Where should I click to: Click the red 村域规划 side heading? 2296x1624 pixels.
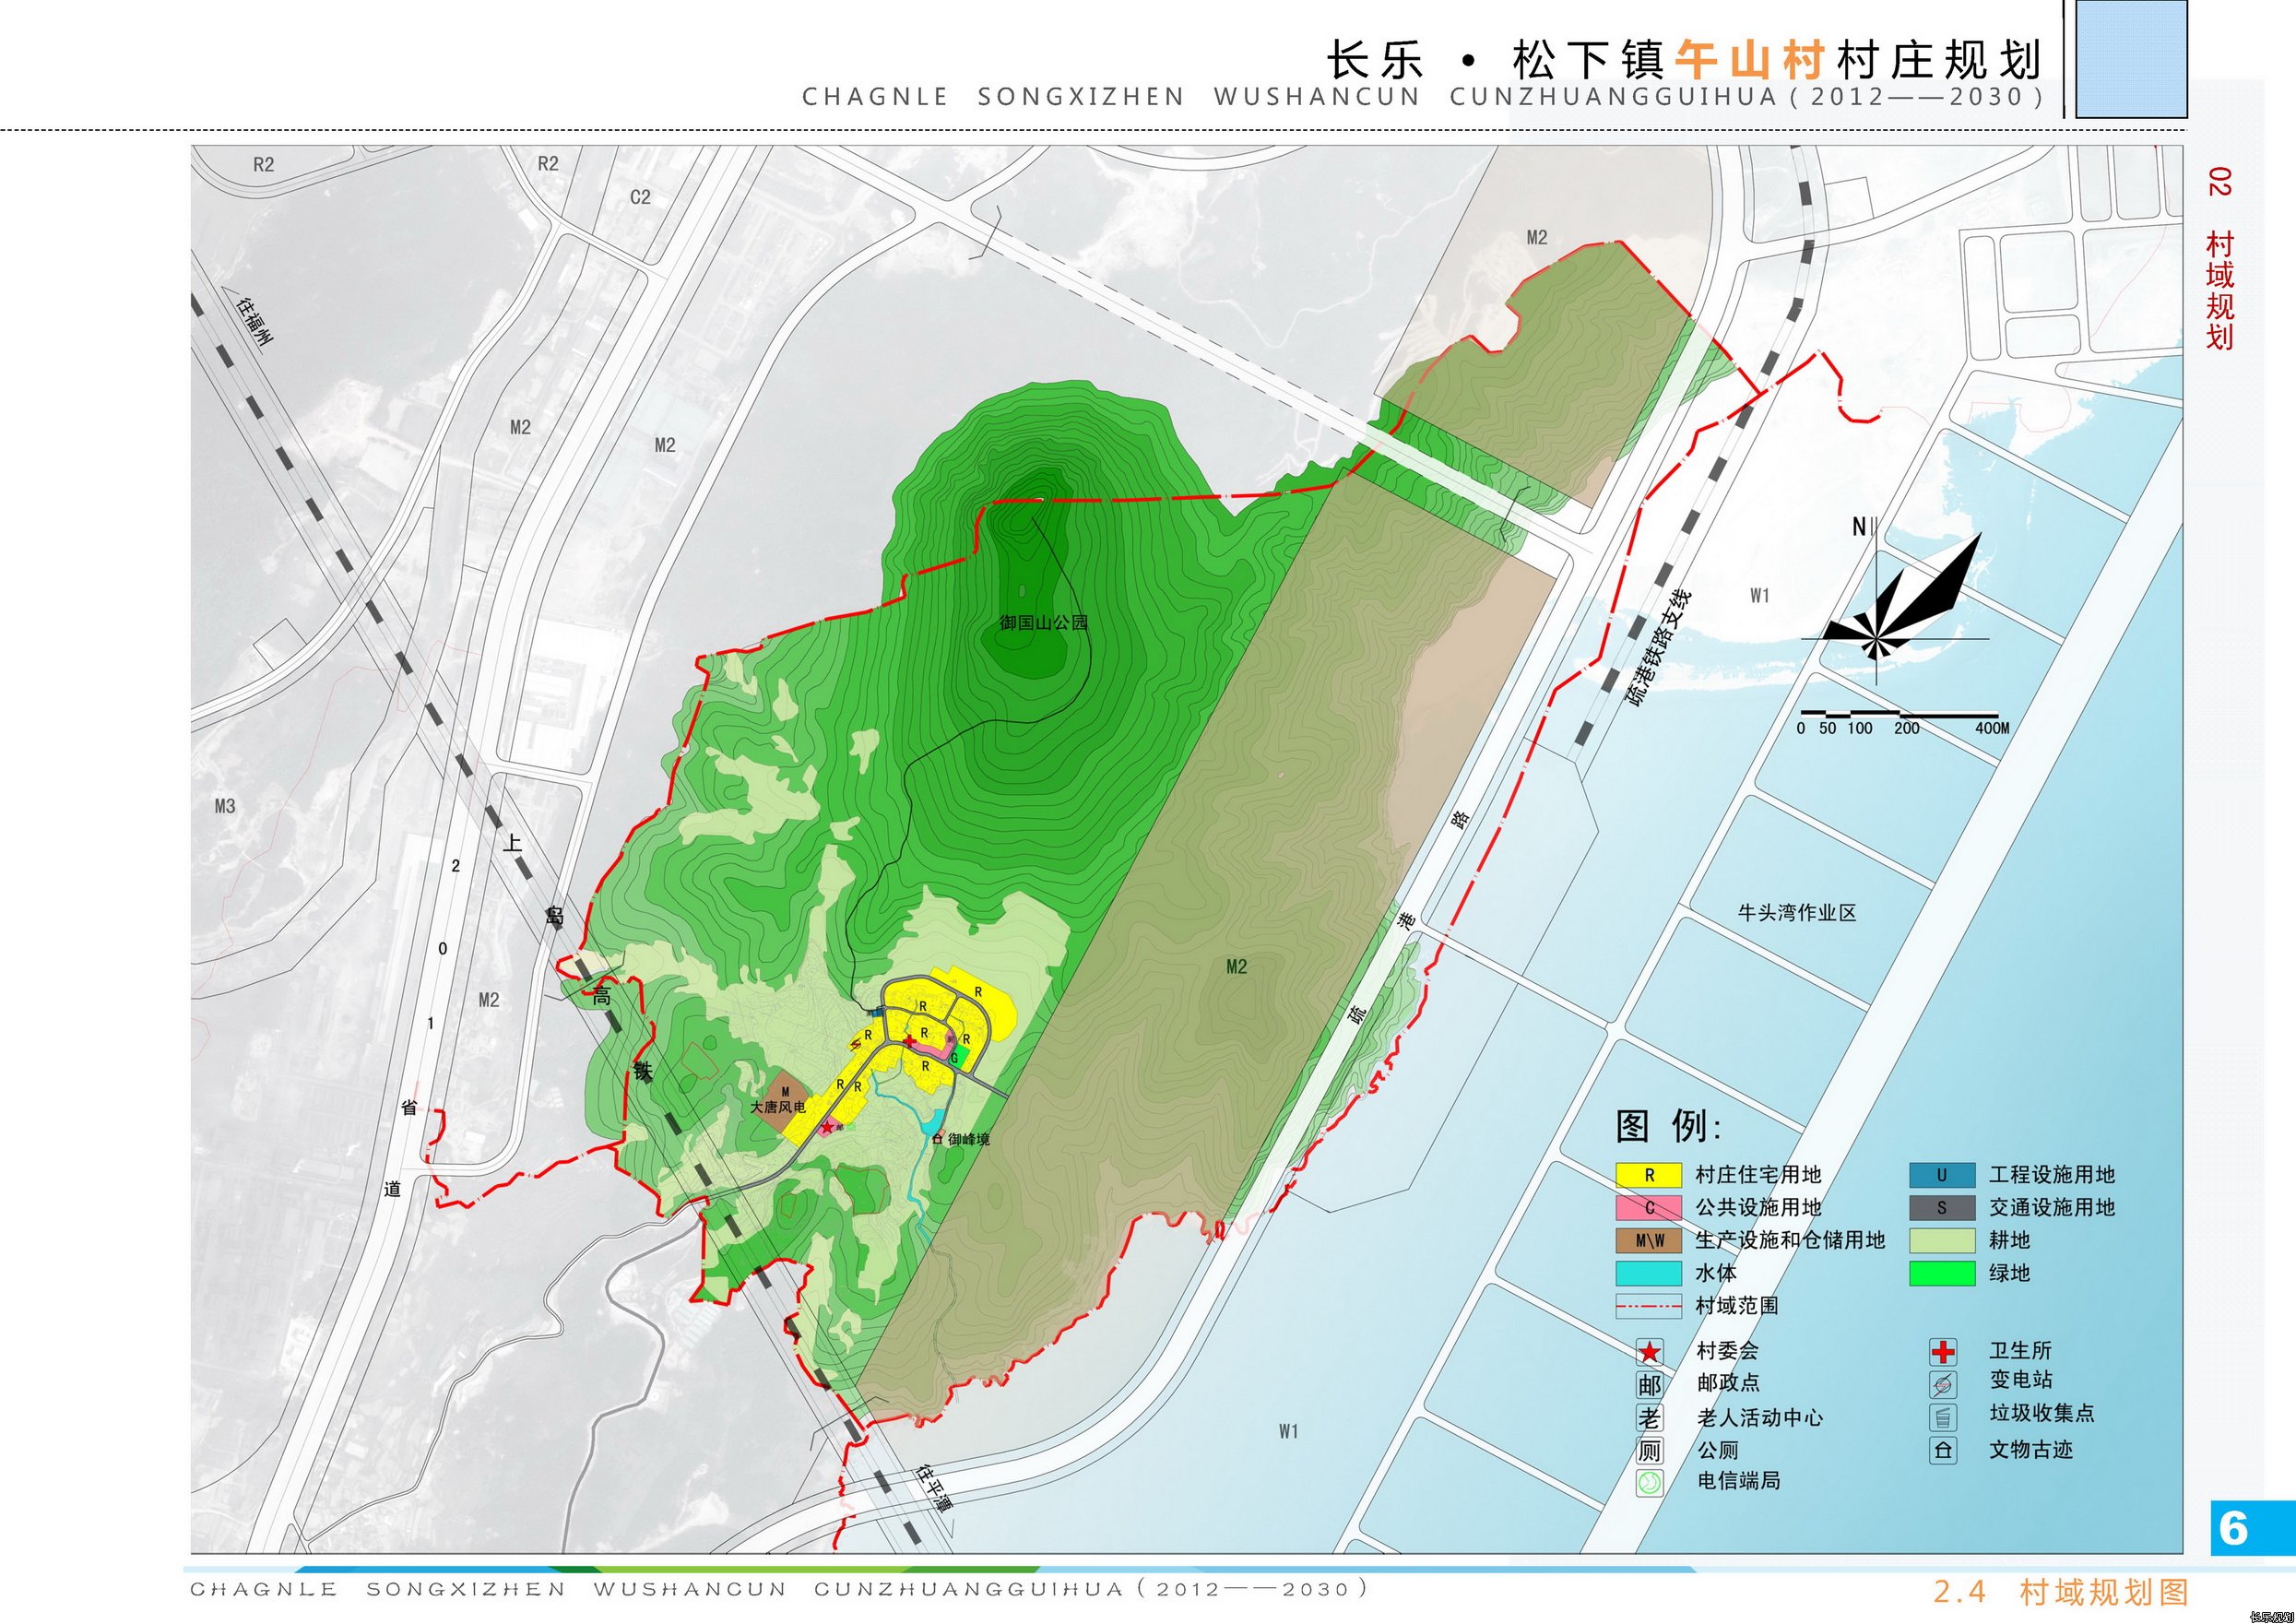[x=2219, y=290]
